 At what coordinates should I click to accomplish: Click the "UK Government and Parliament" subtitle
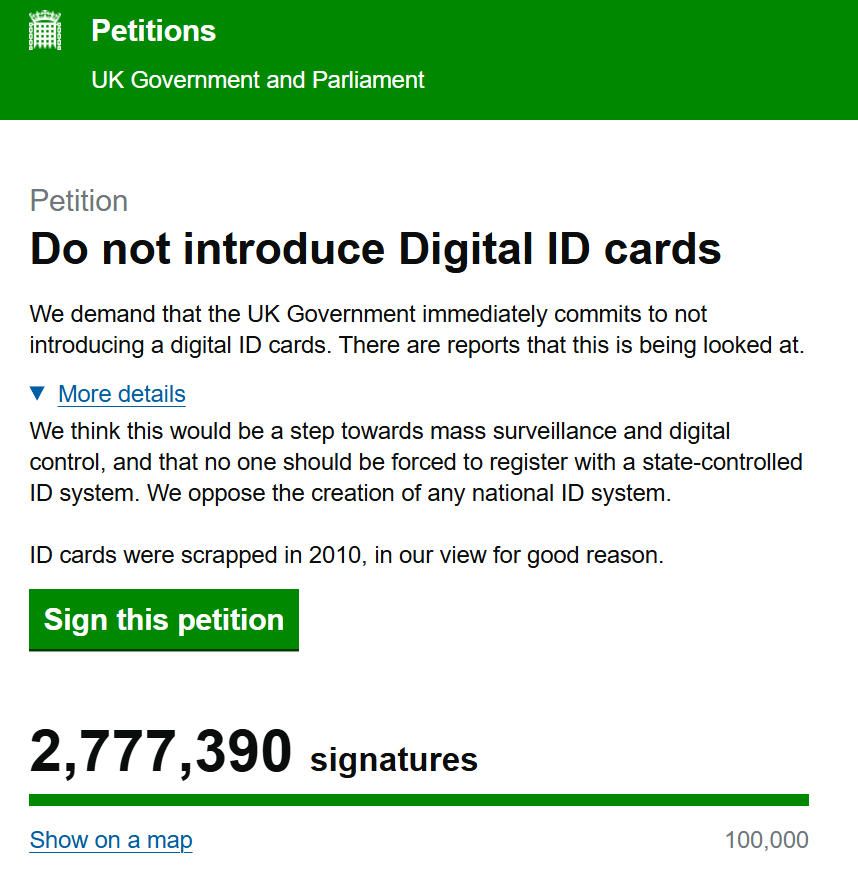(258, 80)
